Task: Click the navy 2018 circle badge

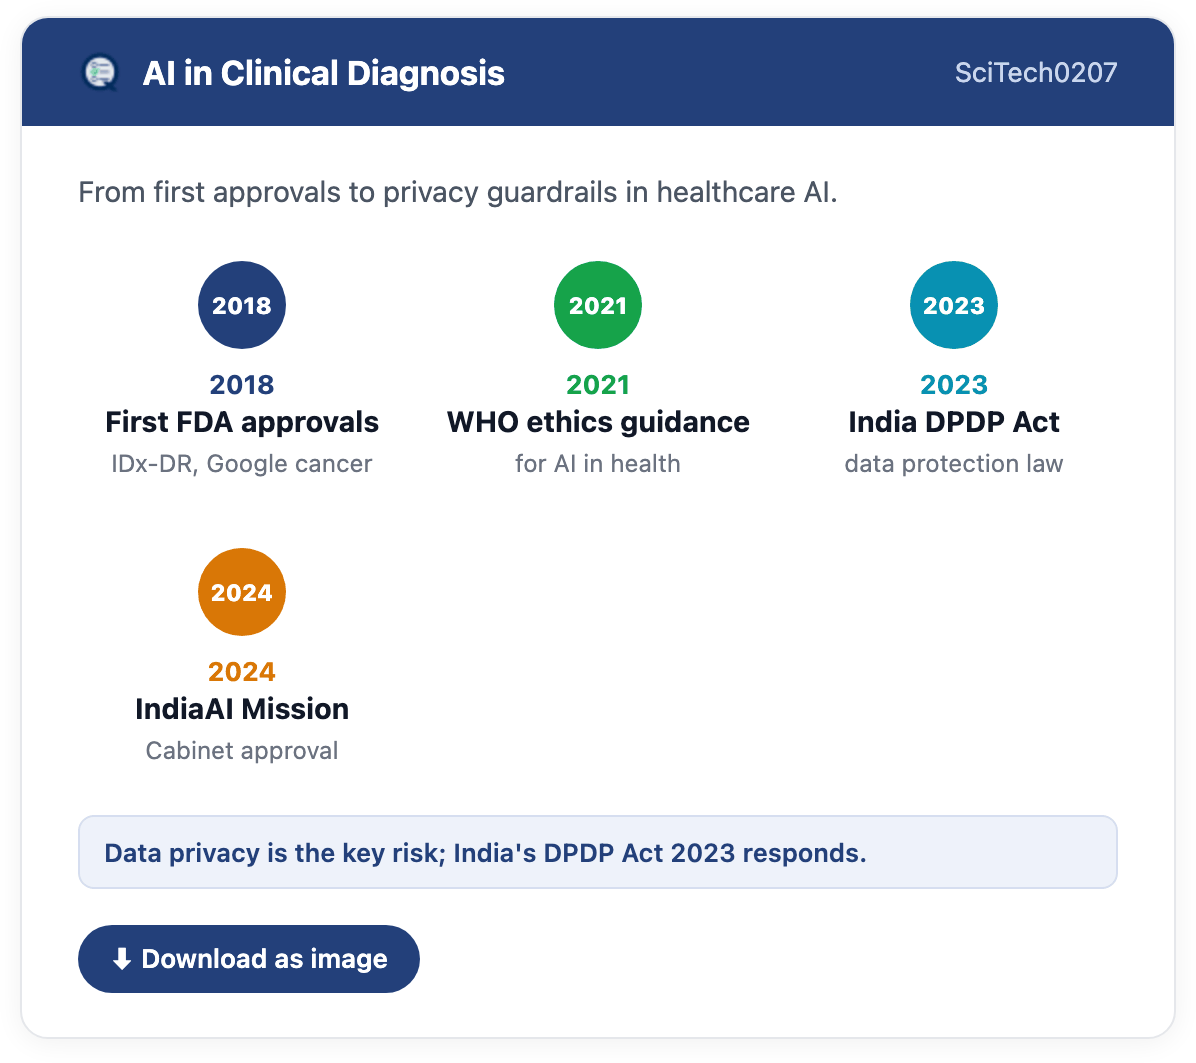Action: 242,305
